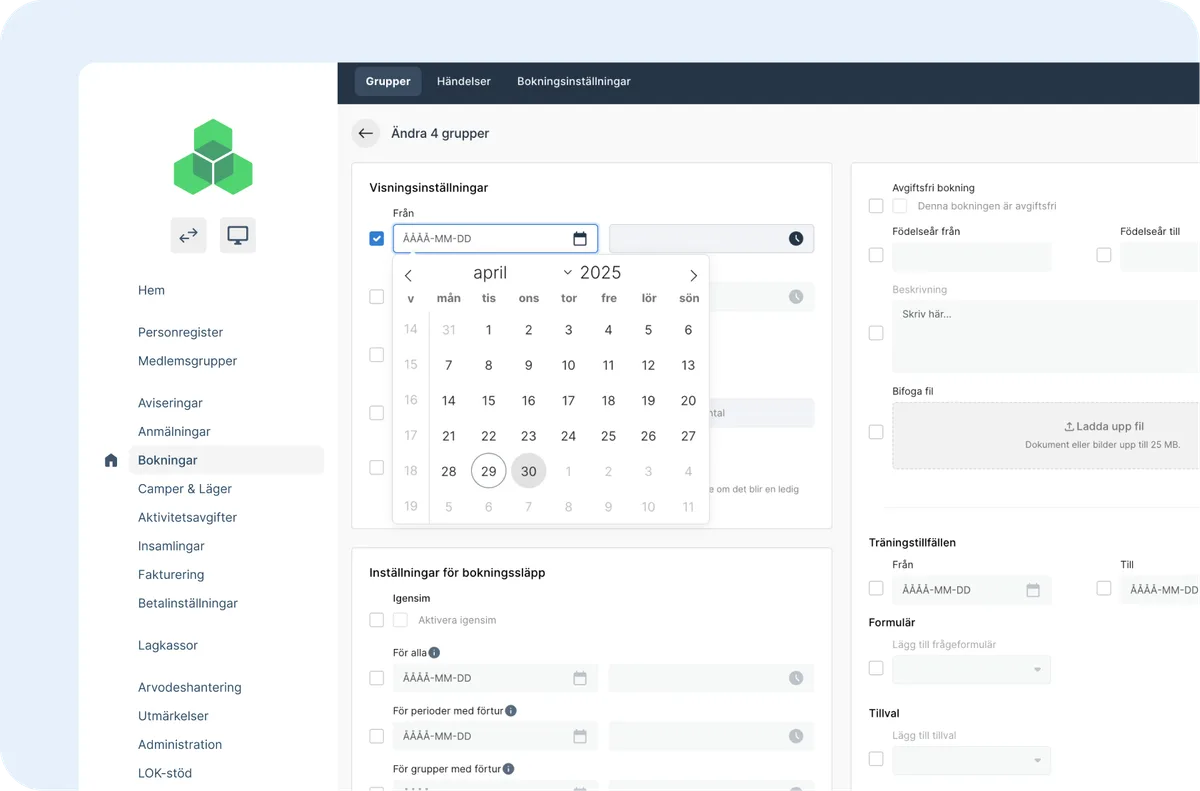1200x791 pixels.
Task: Switch to the Händelser tab
Action: (x=464, y=81)
